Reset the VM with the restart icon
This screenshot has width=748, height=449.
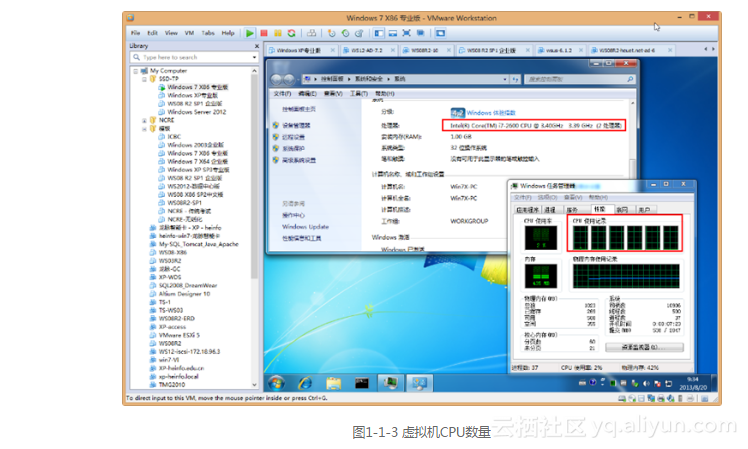pyautogui.click(x=291, y=33)
